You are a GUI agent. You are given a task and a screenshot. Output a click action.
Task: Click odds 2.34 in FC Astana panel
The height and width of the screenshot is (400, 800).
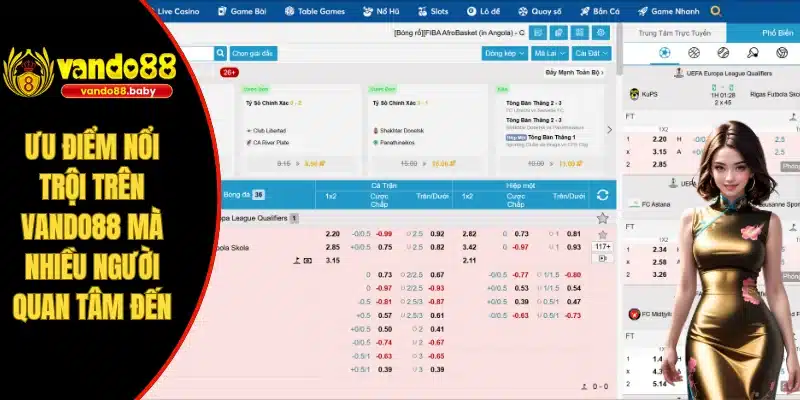[660, 249]
